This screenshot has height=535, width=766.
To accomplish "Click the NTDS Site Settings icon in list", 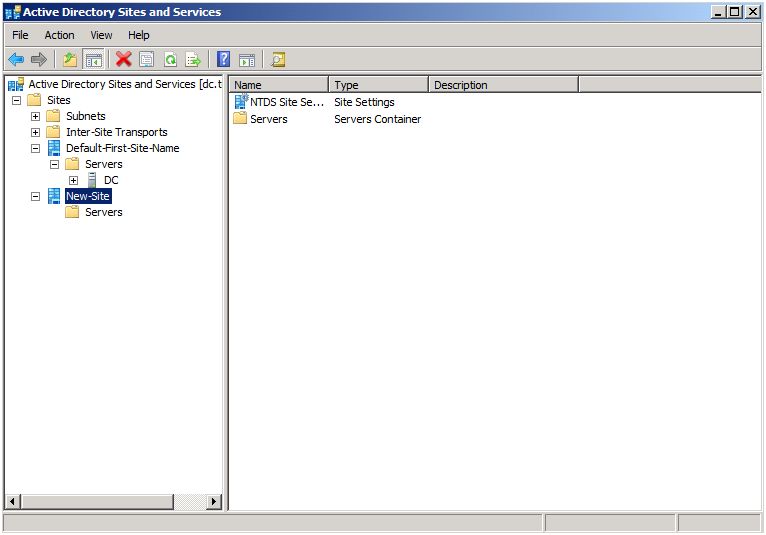I will click(x=241, y=102).
